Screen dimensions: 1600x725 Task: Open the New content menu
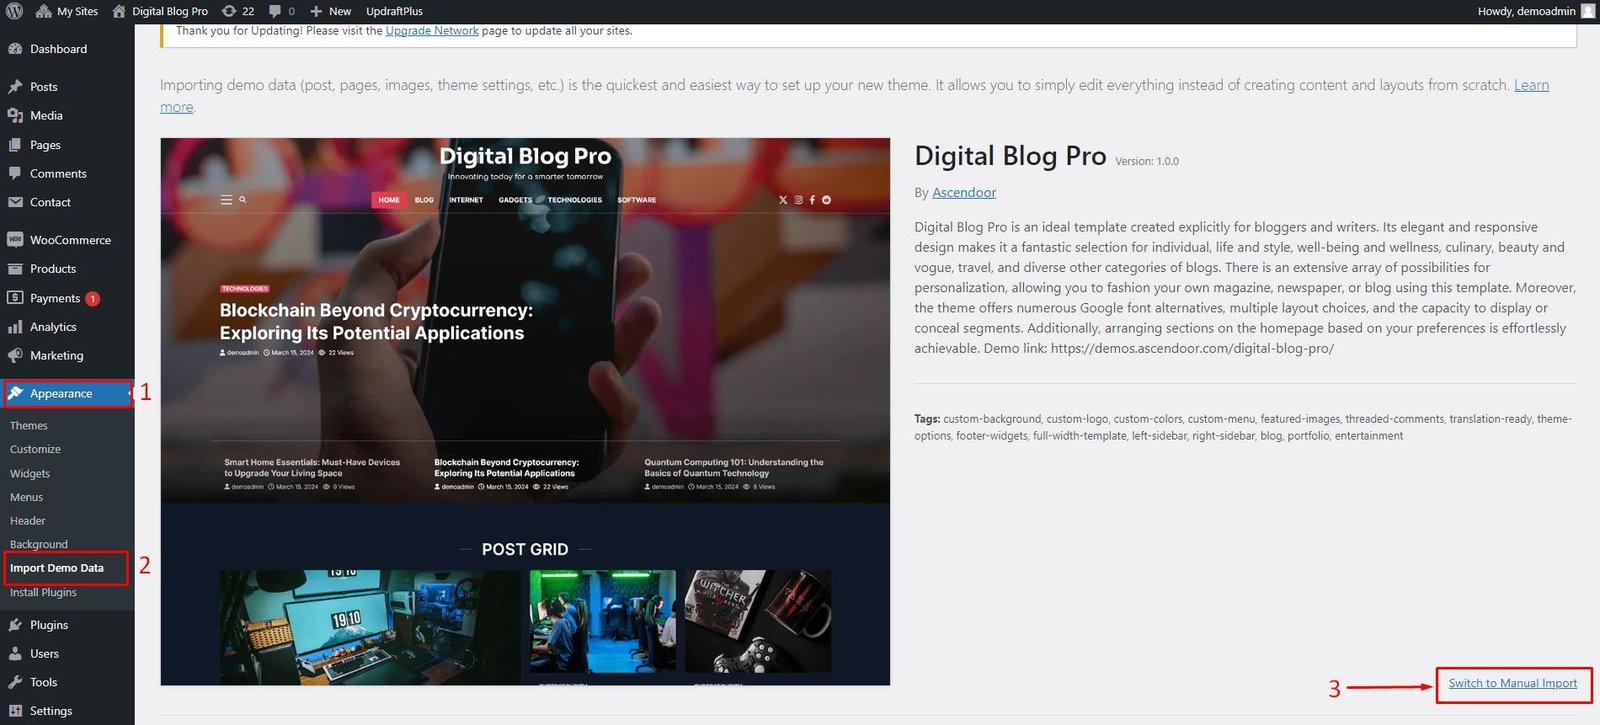[330, 11]
